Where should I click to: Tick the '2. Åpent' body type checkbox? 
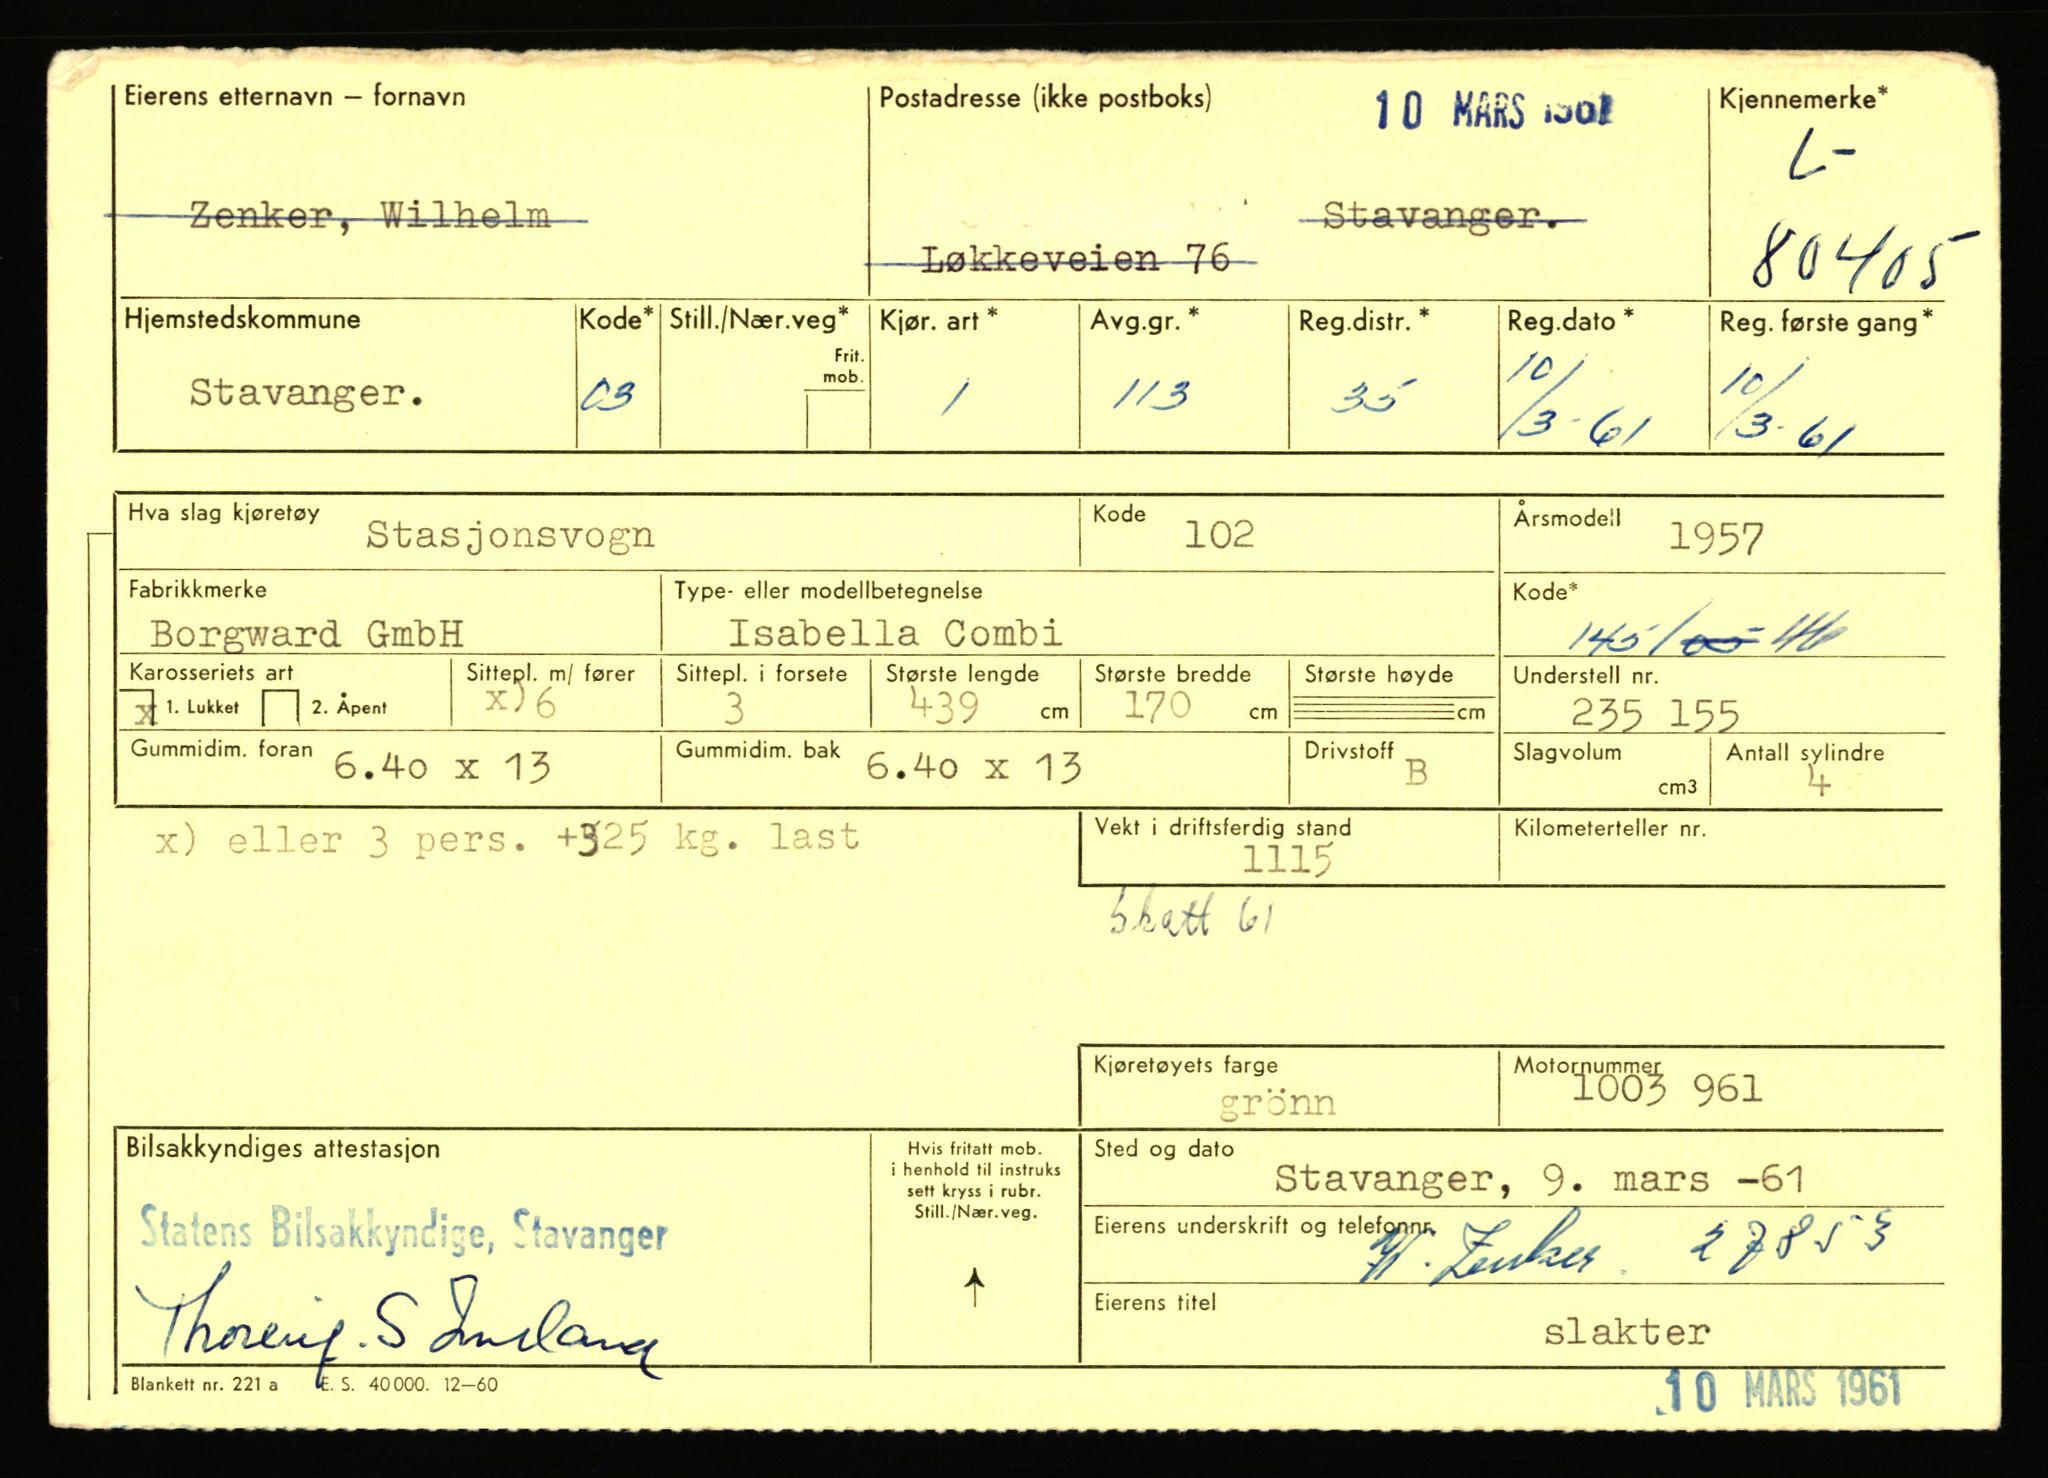[x=280, y=708]
